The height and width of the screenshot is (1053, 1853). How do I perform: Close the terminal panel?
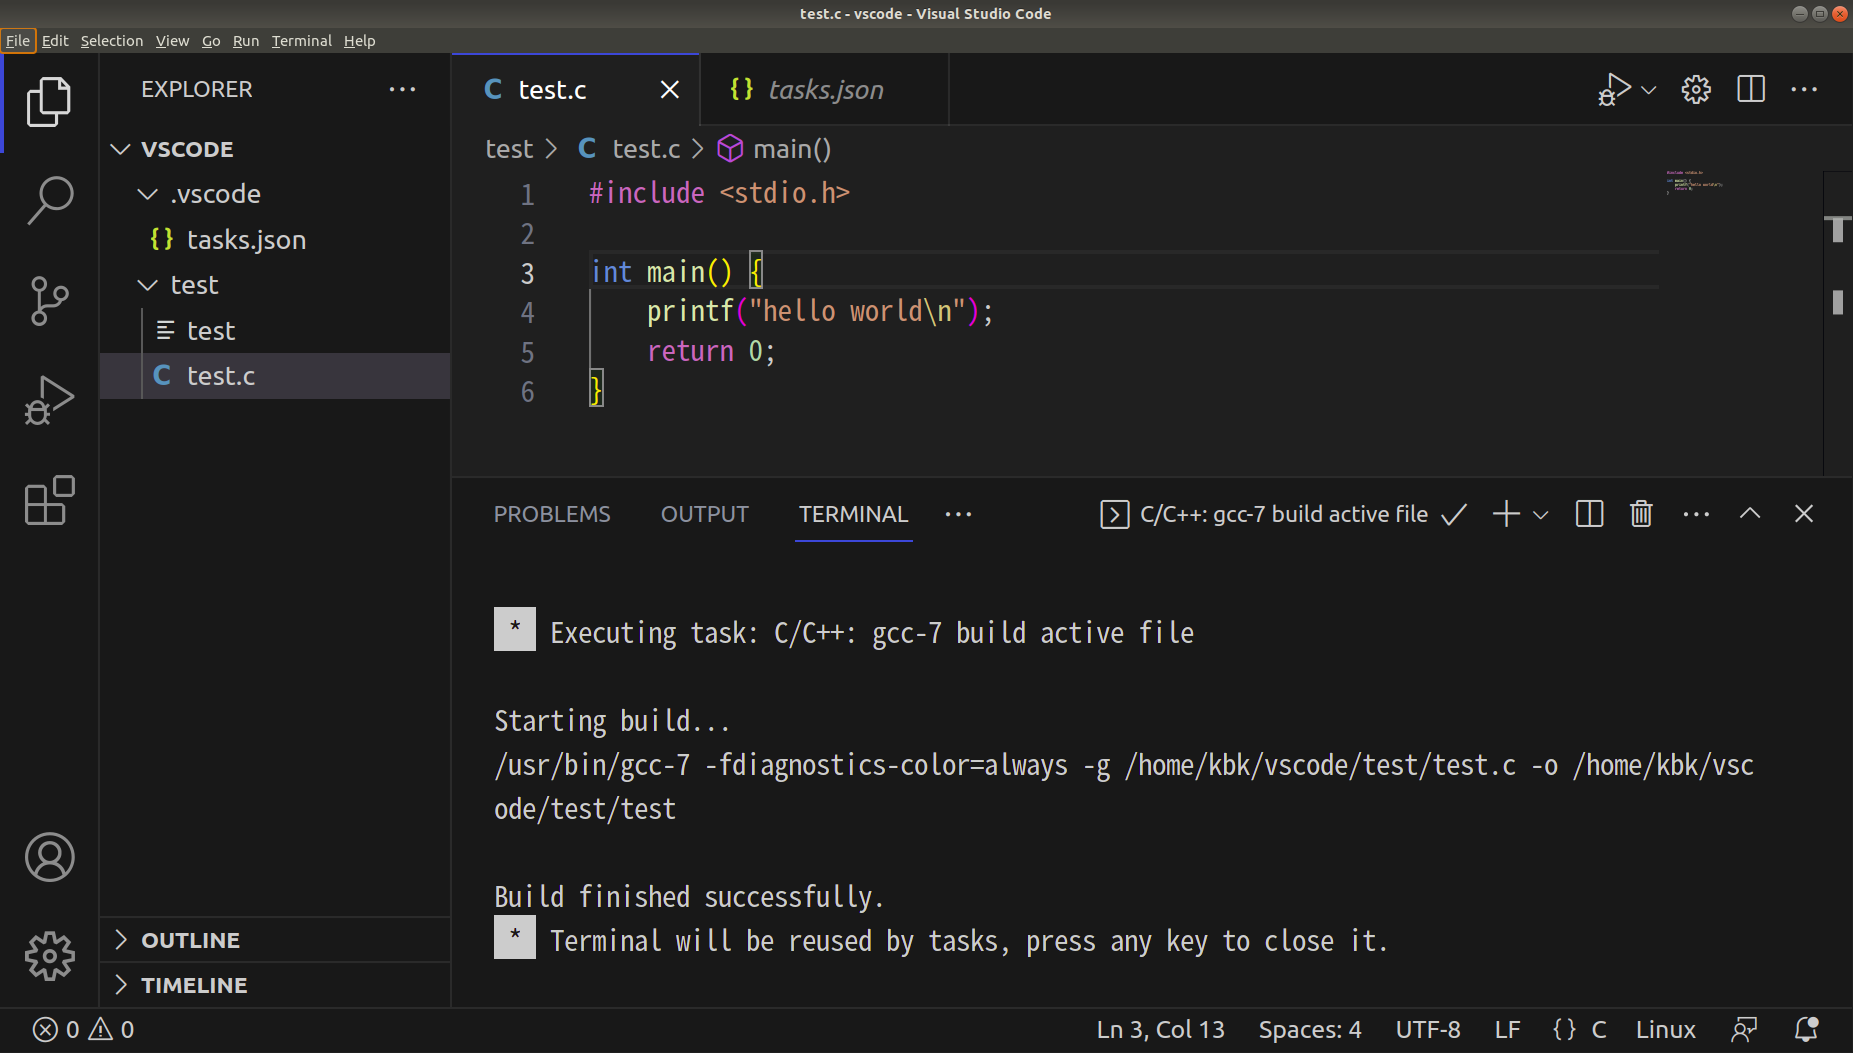tap(1804, 514)
